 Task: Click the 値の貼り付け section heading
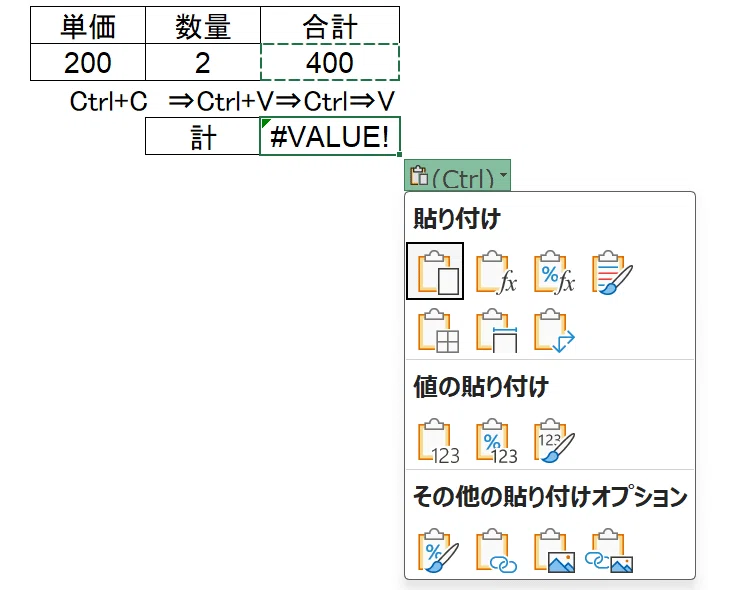click(480, 387)
